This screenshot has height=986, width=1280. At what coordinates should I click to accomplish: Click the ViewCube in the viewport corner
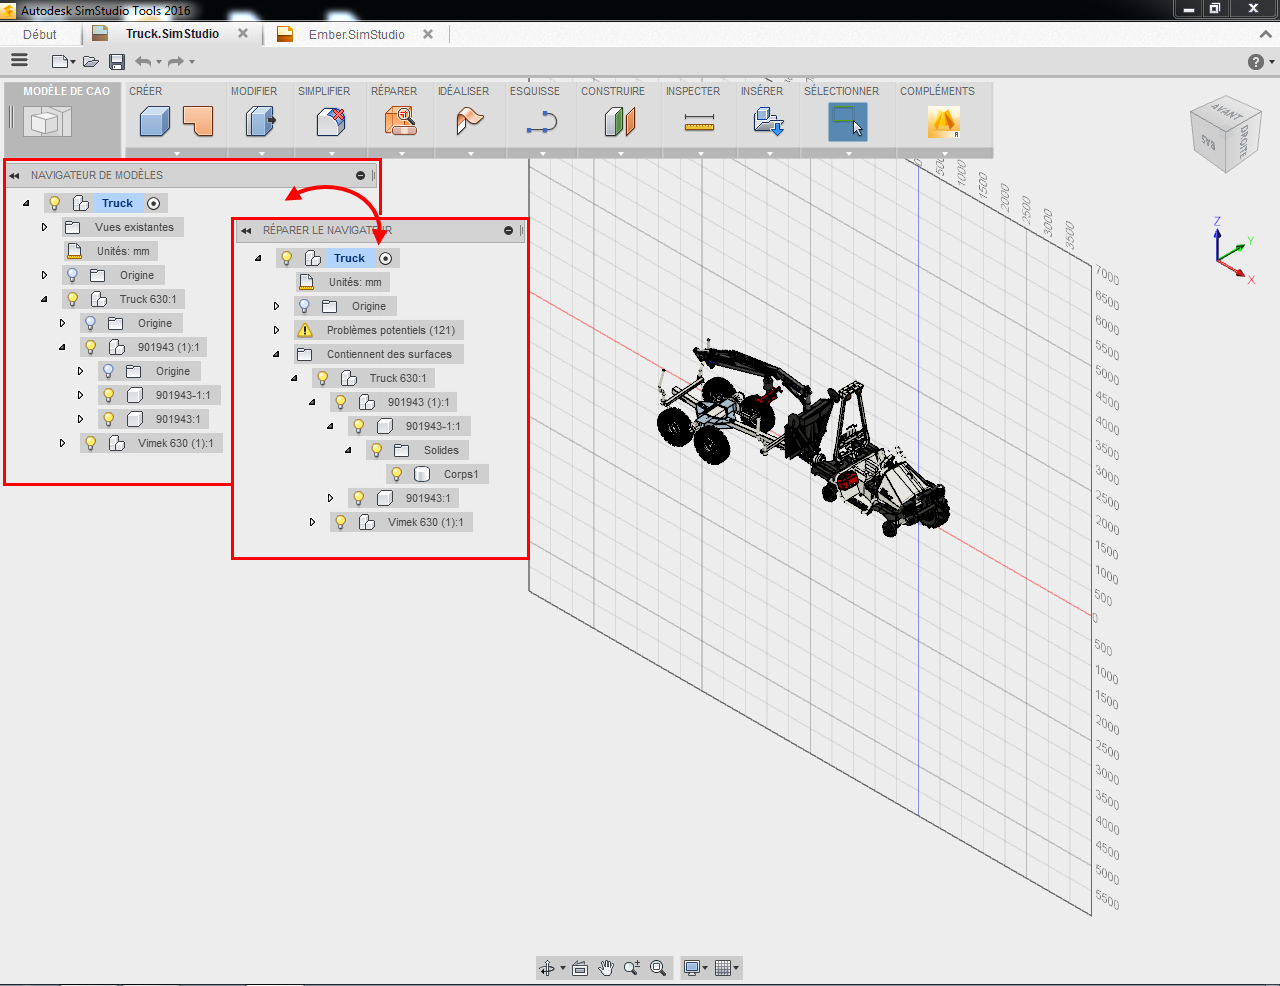point(1227,134)
